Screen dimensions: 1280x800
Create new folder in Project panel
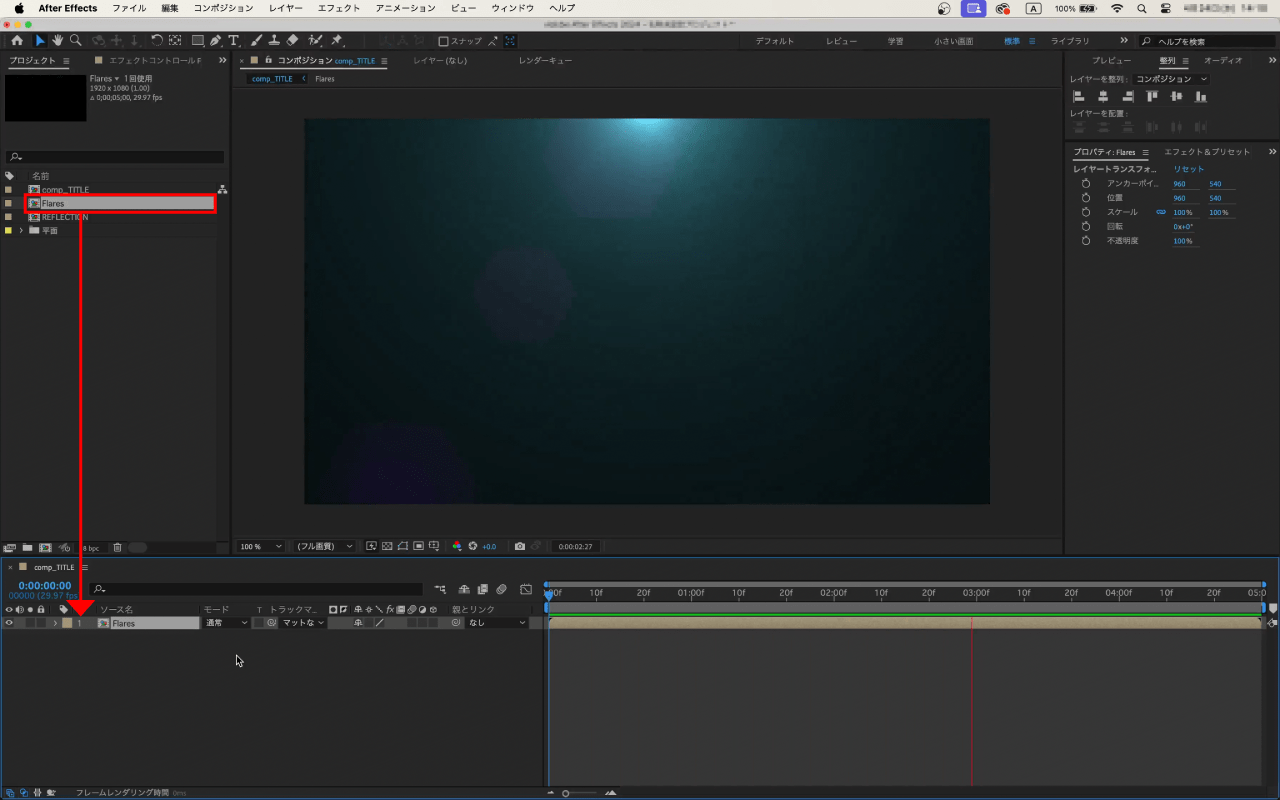[x=27, y=547]
